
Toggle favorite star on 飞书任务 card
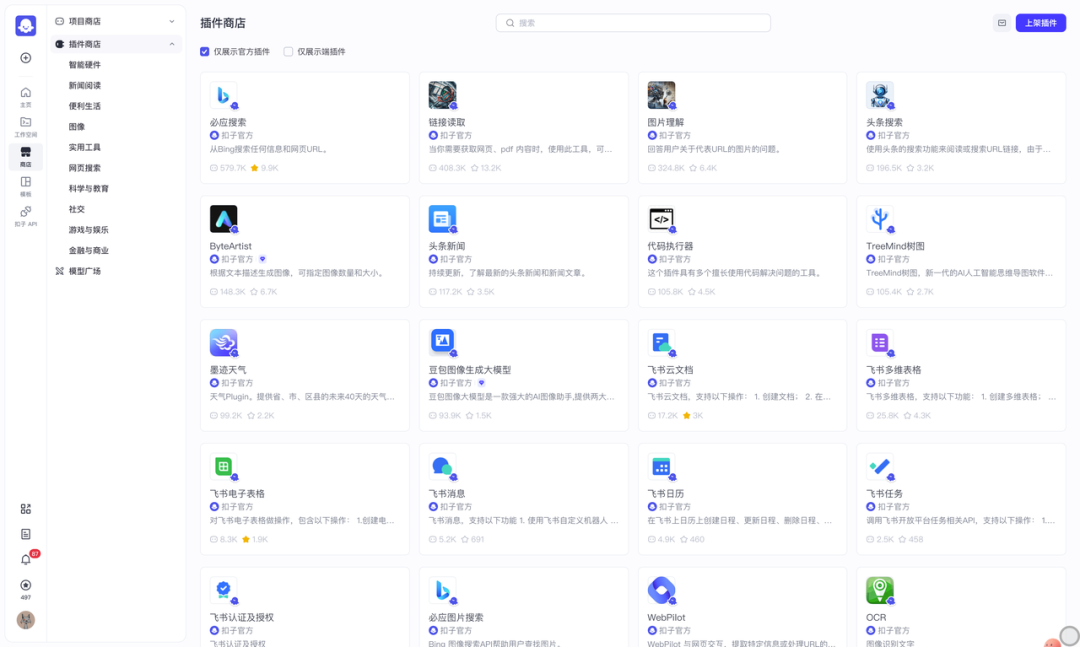[902, 540]
